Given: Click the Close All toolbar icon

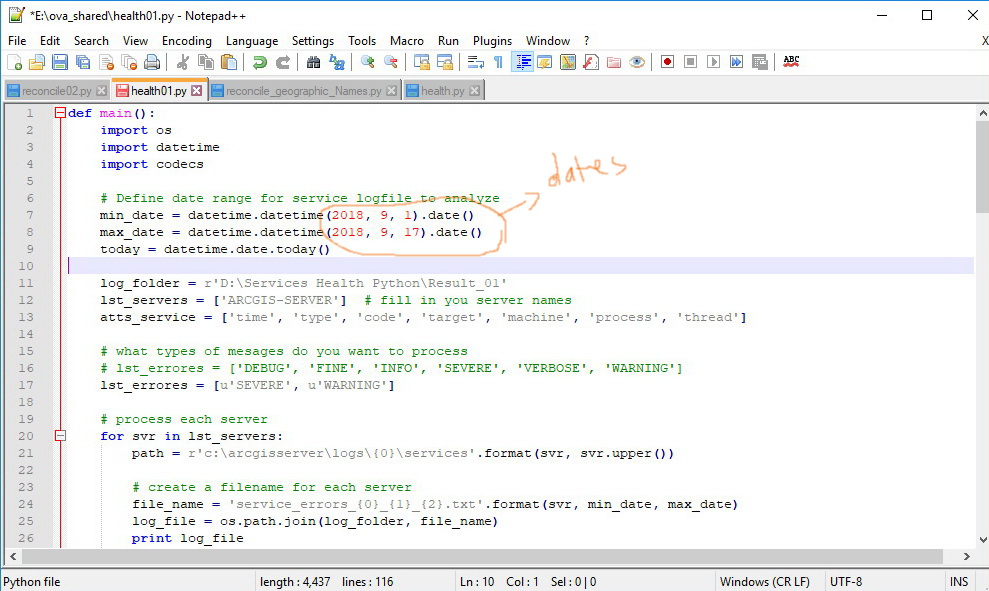Looking at the screenshot, I should [x=129, y=62].
